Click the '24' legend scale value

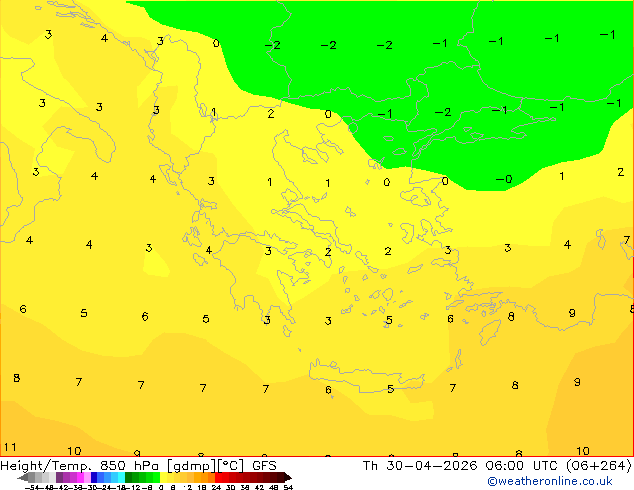pyautogui.click(x=216, y=487)
